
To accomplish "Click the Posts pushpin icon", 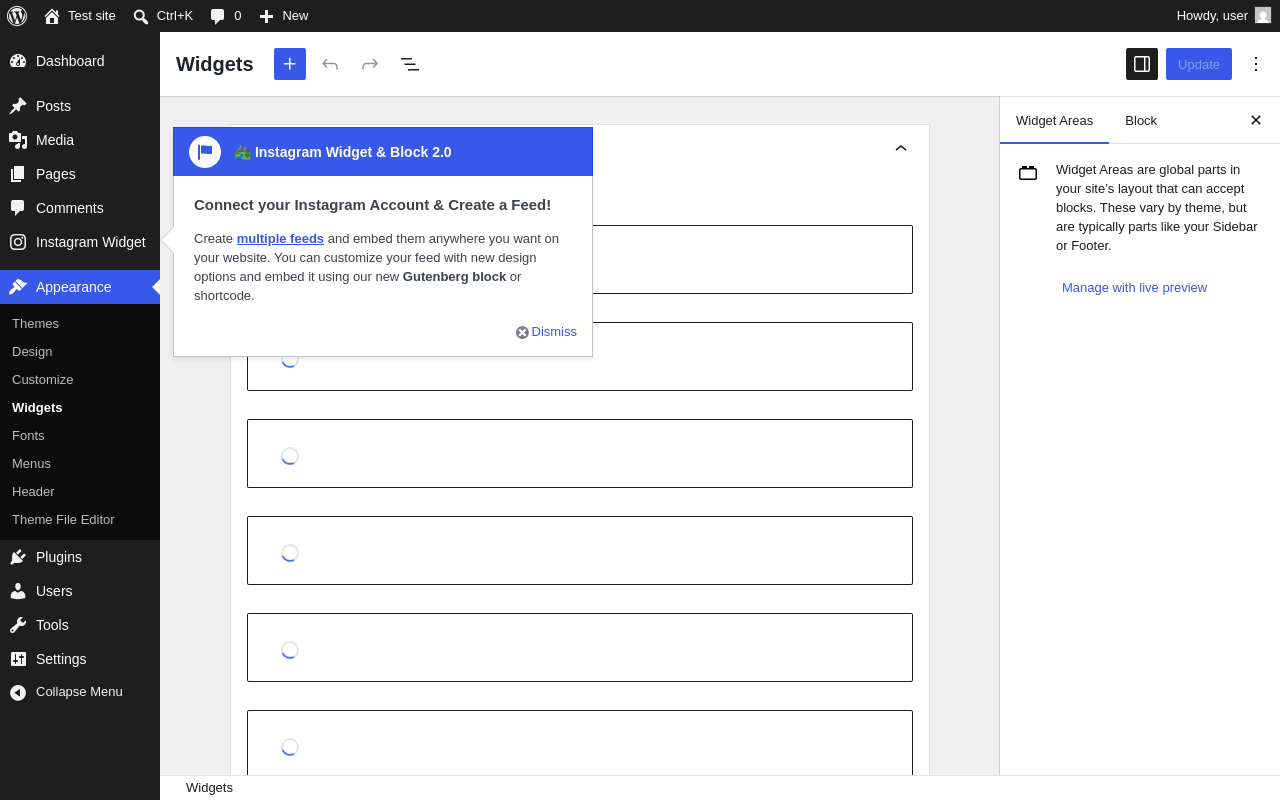I will coord(18,106).
